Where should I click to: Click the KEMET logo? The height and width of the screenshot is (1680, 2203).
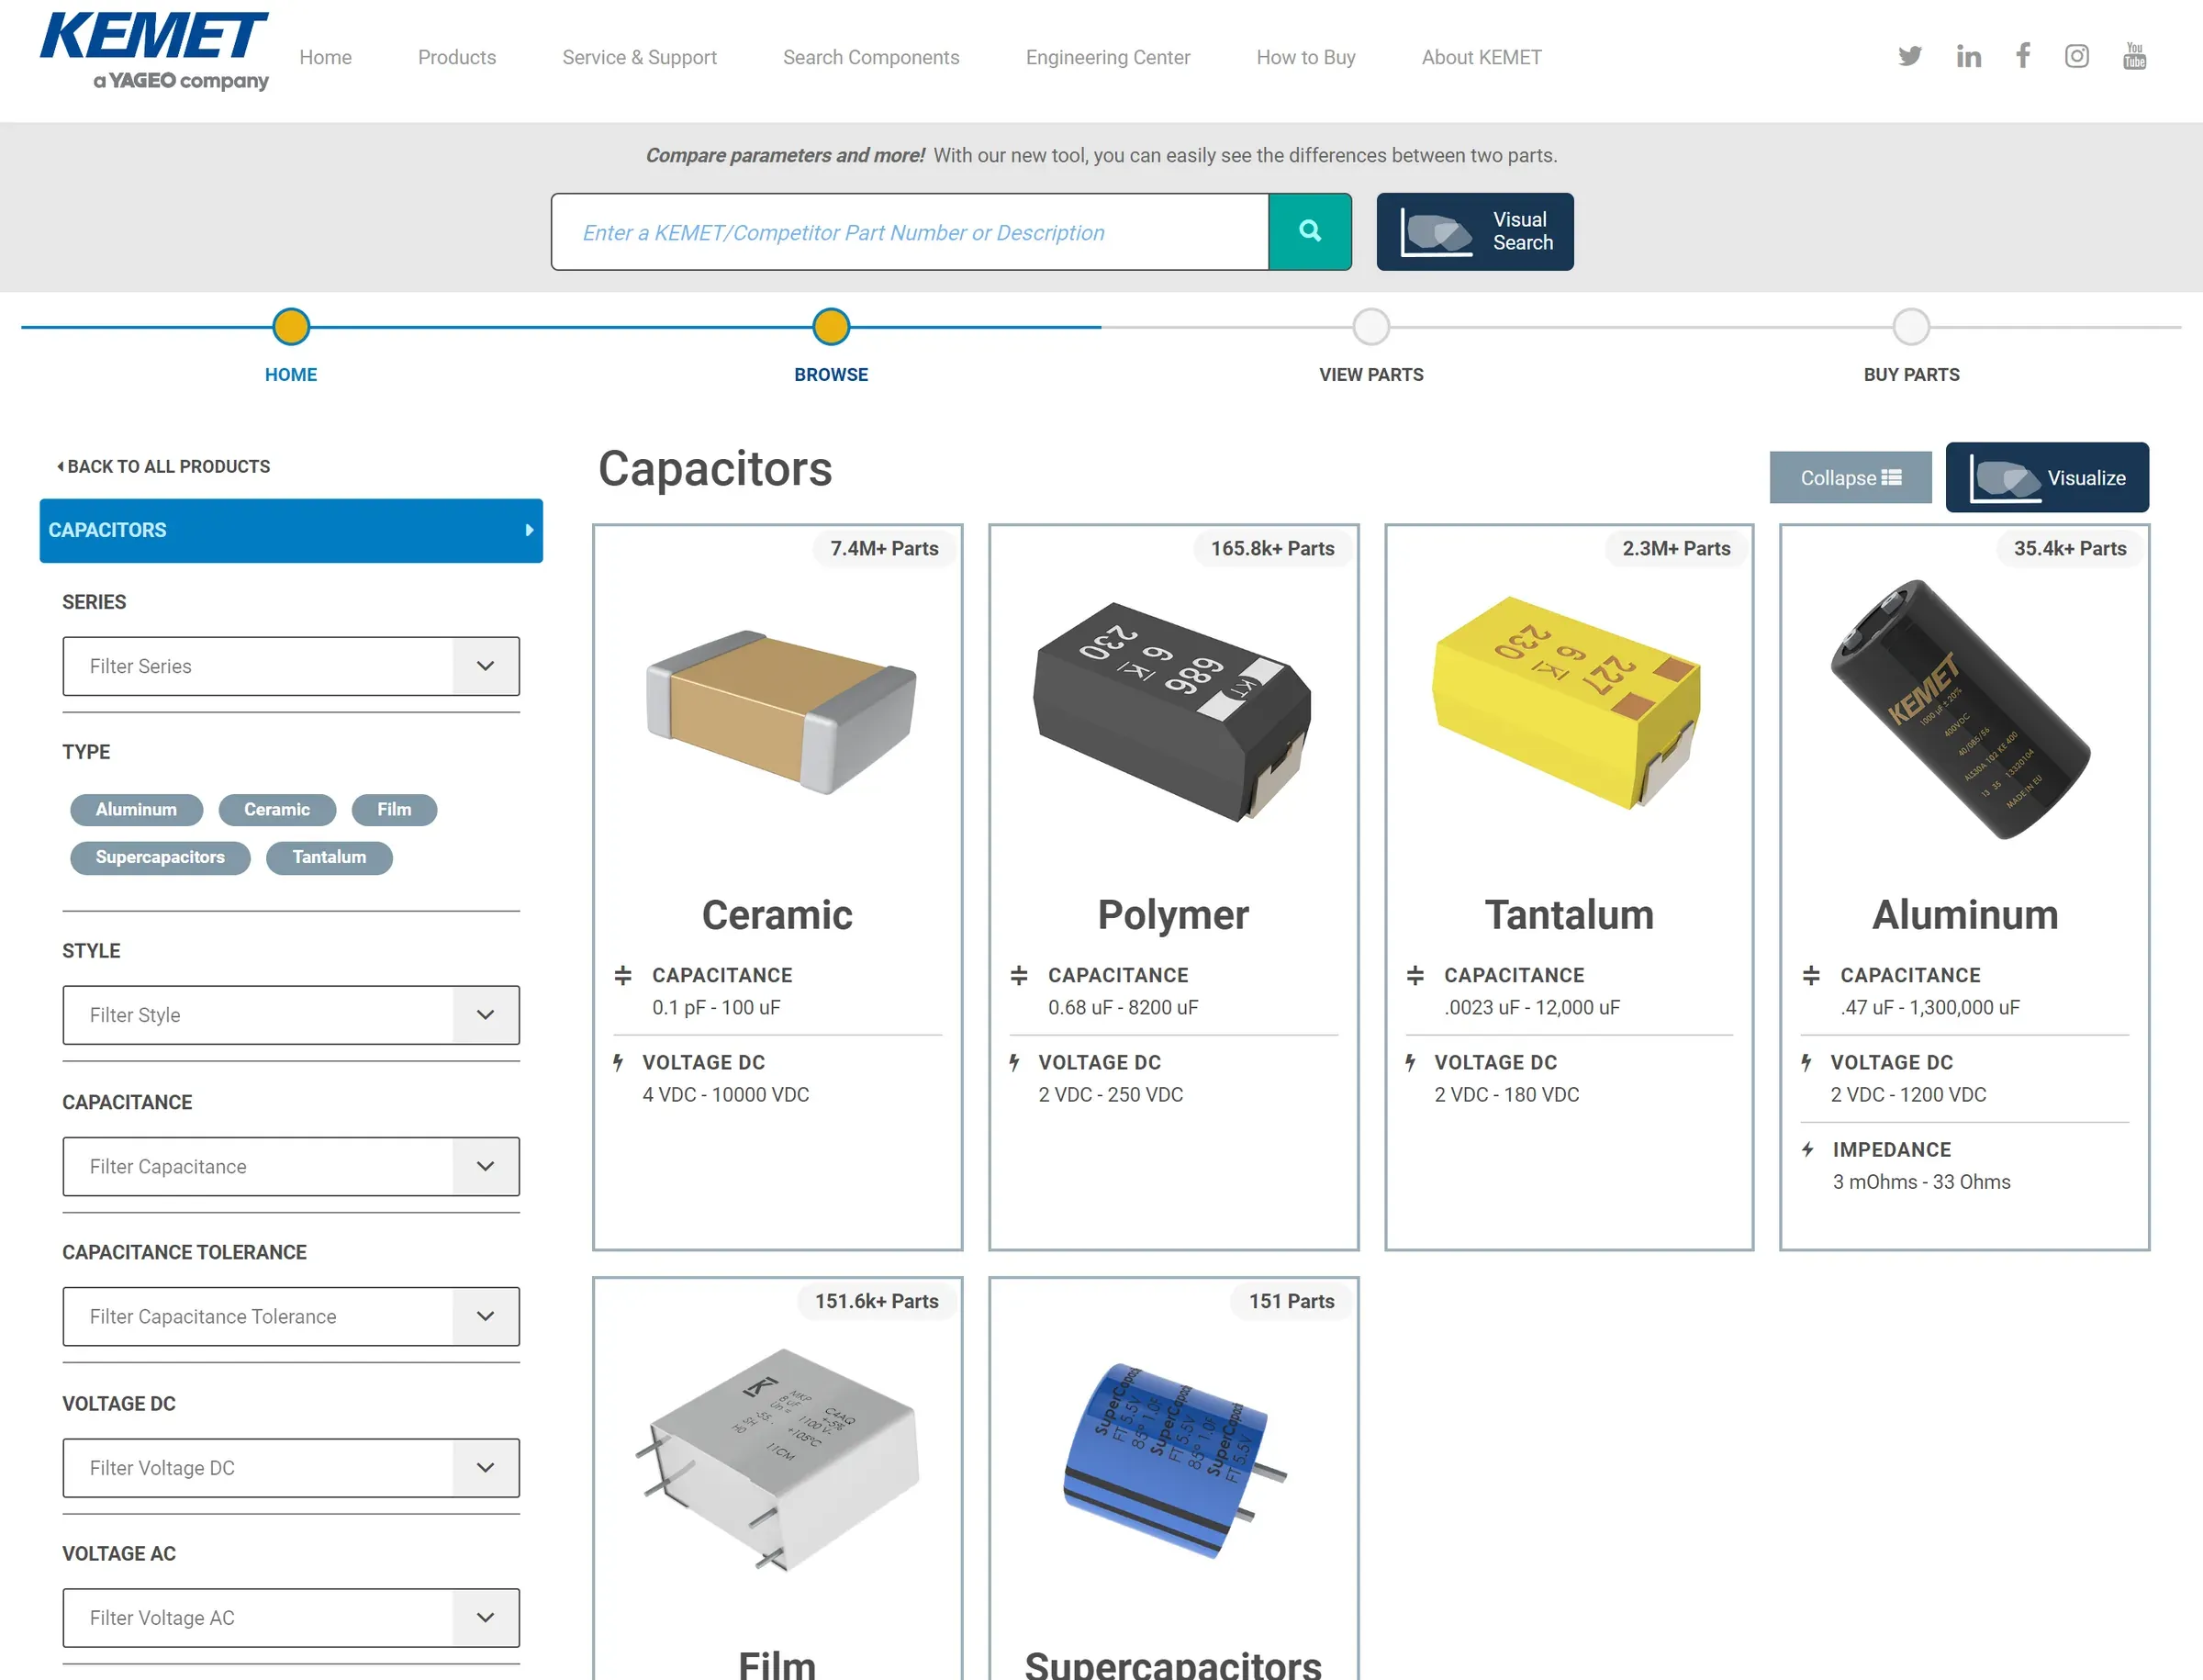[154, 51]
